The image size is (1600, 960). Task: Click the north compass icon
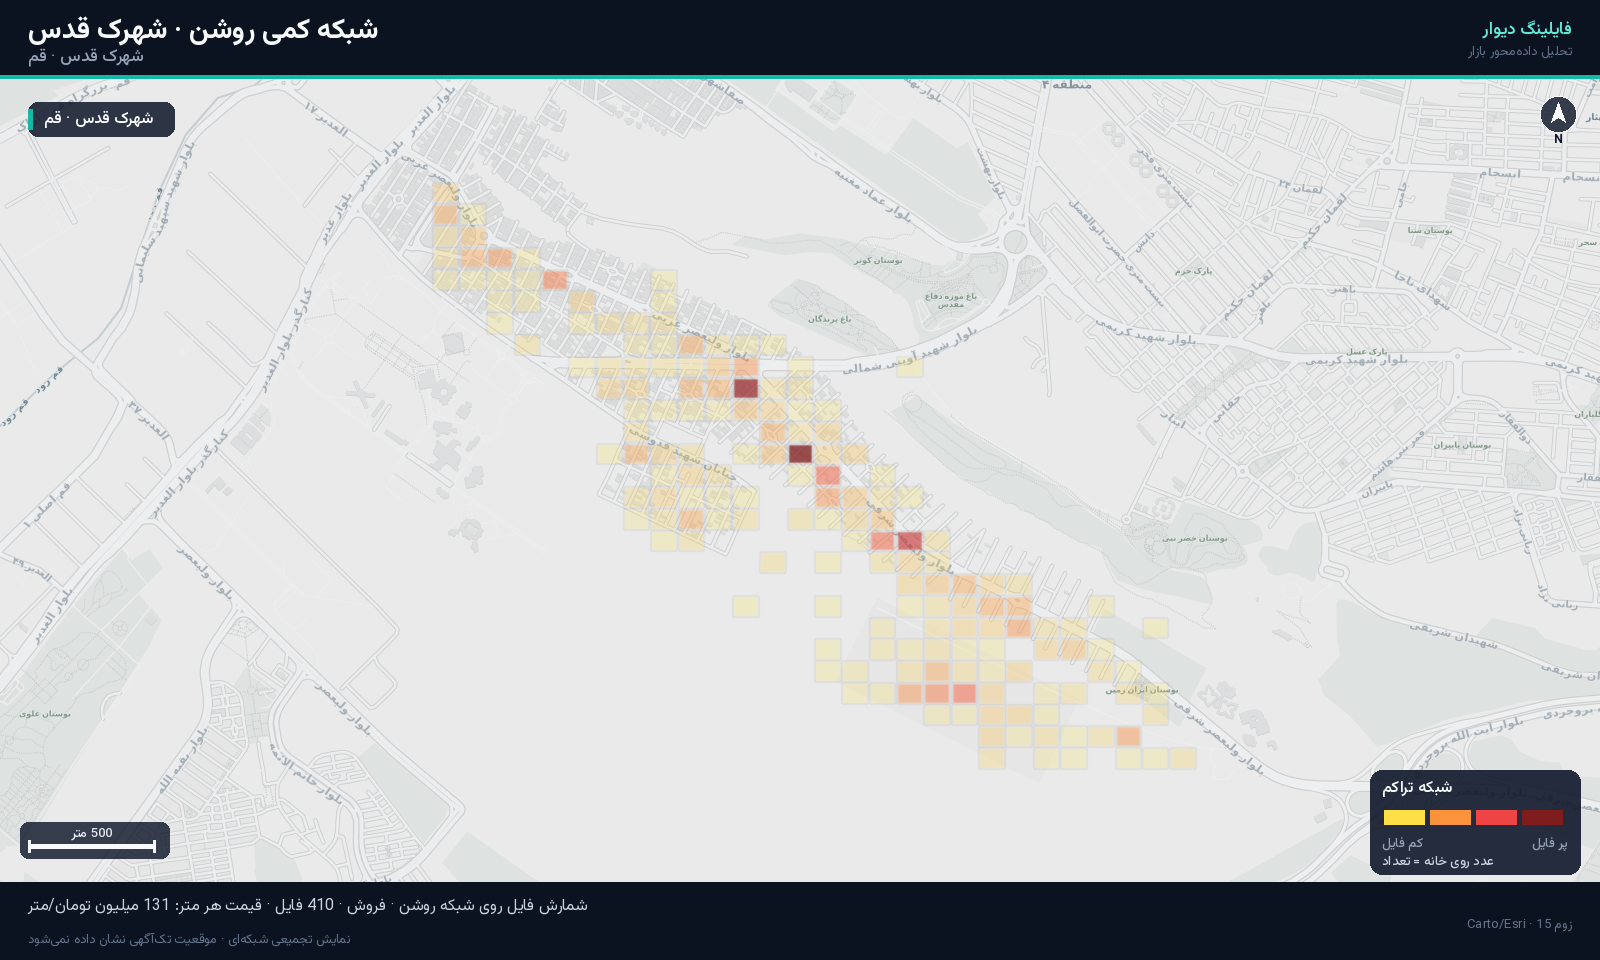[1558, 115]
